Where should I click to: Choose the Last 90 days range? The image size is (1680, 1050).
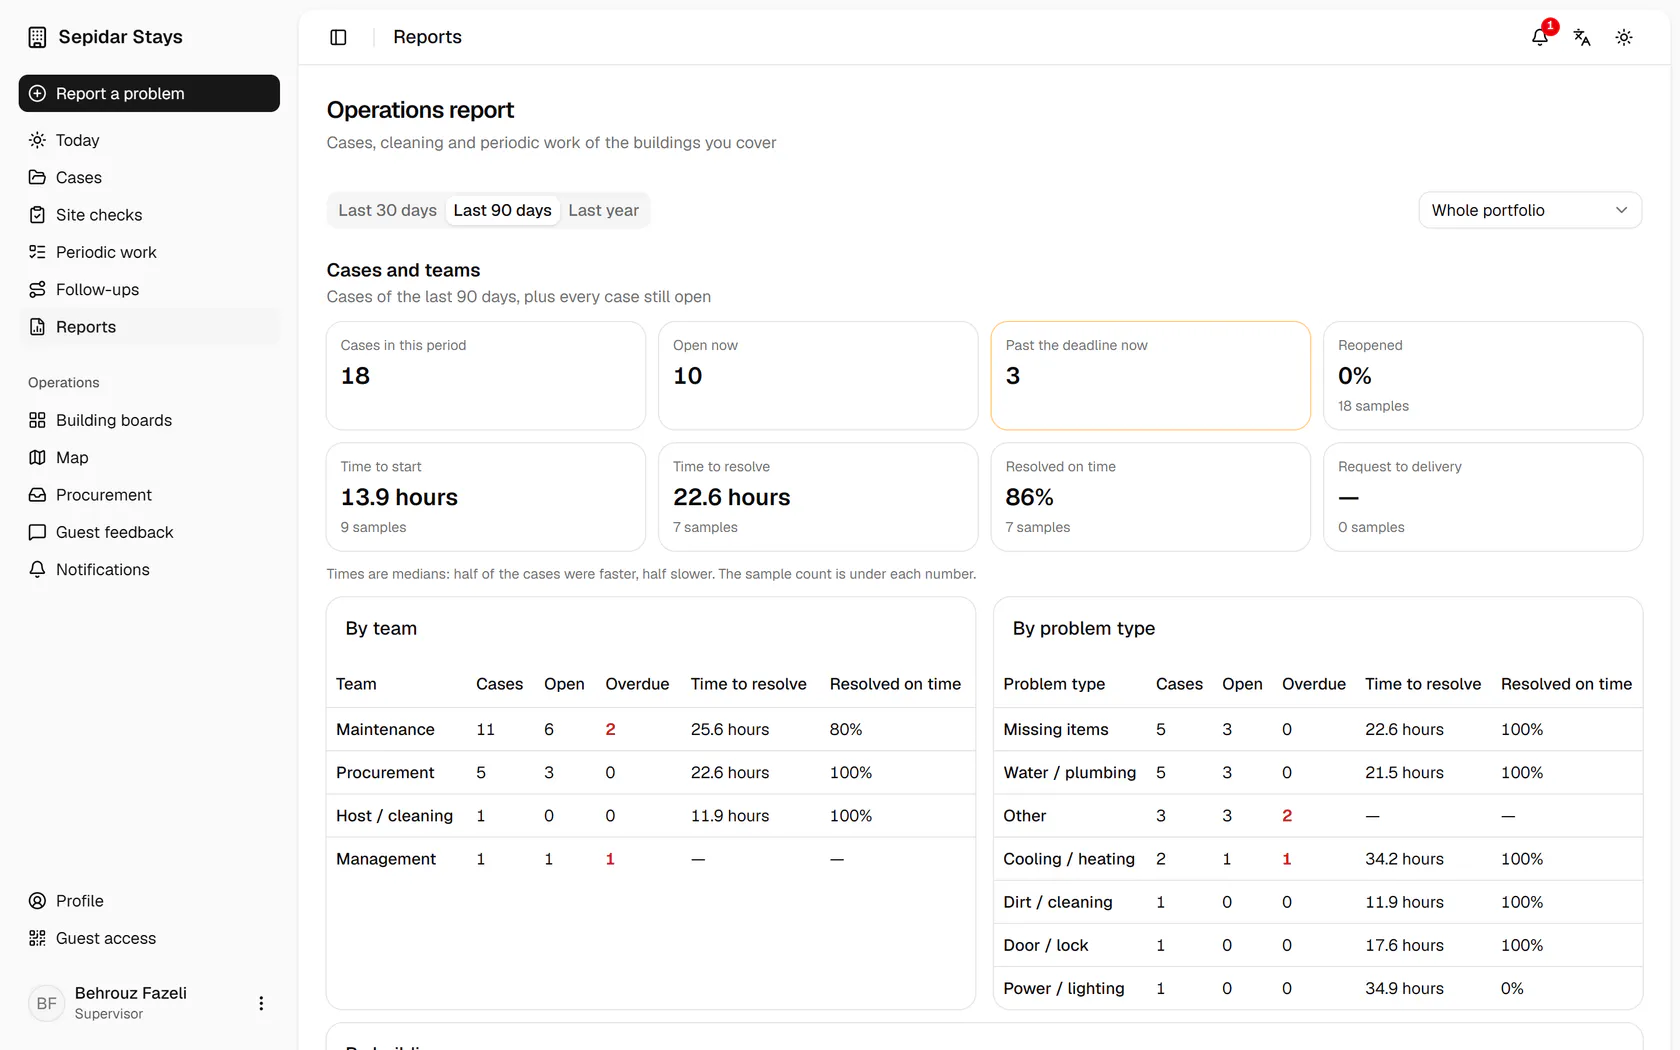pyautogui.click(x=502, y=210)
